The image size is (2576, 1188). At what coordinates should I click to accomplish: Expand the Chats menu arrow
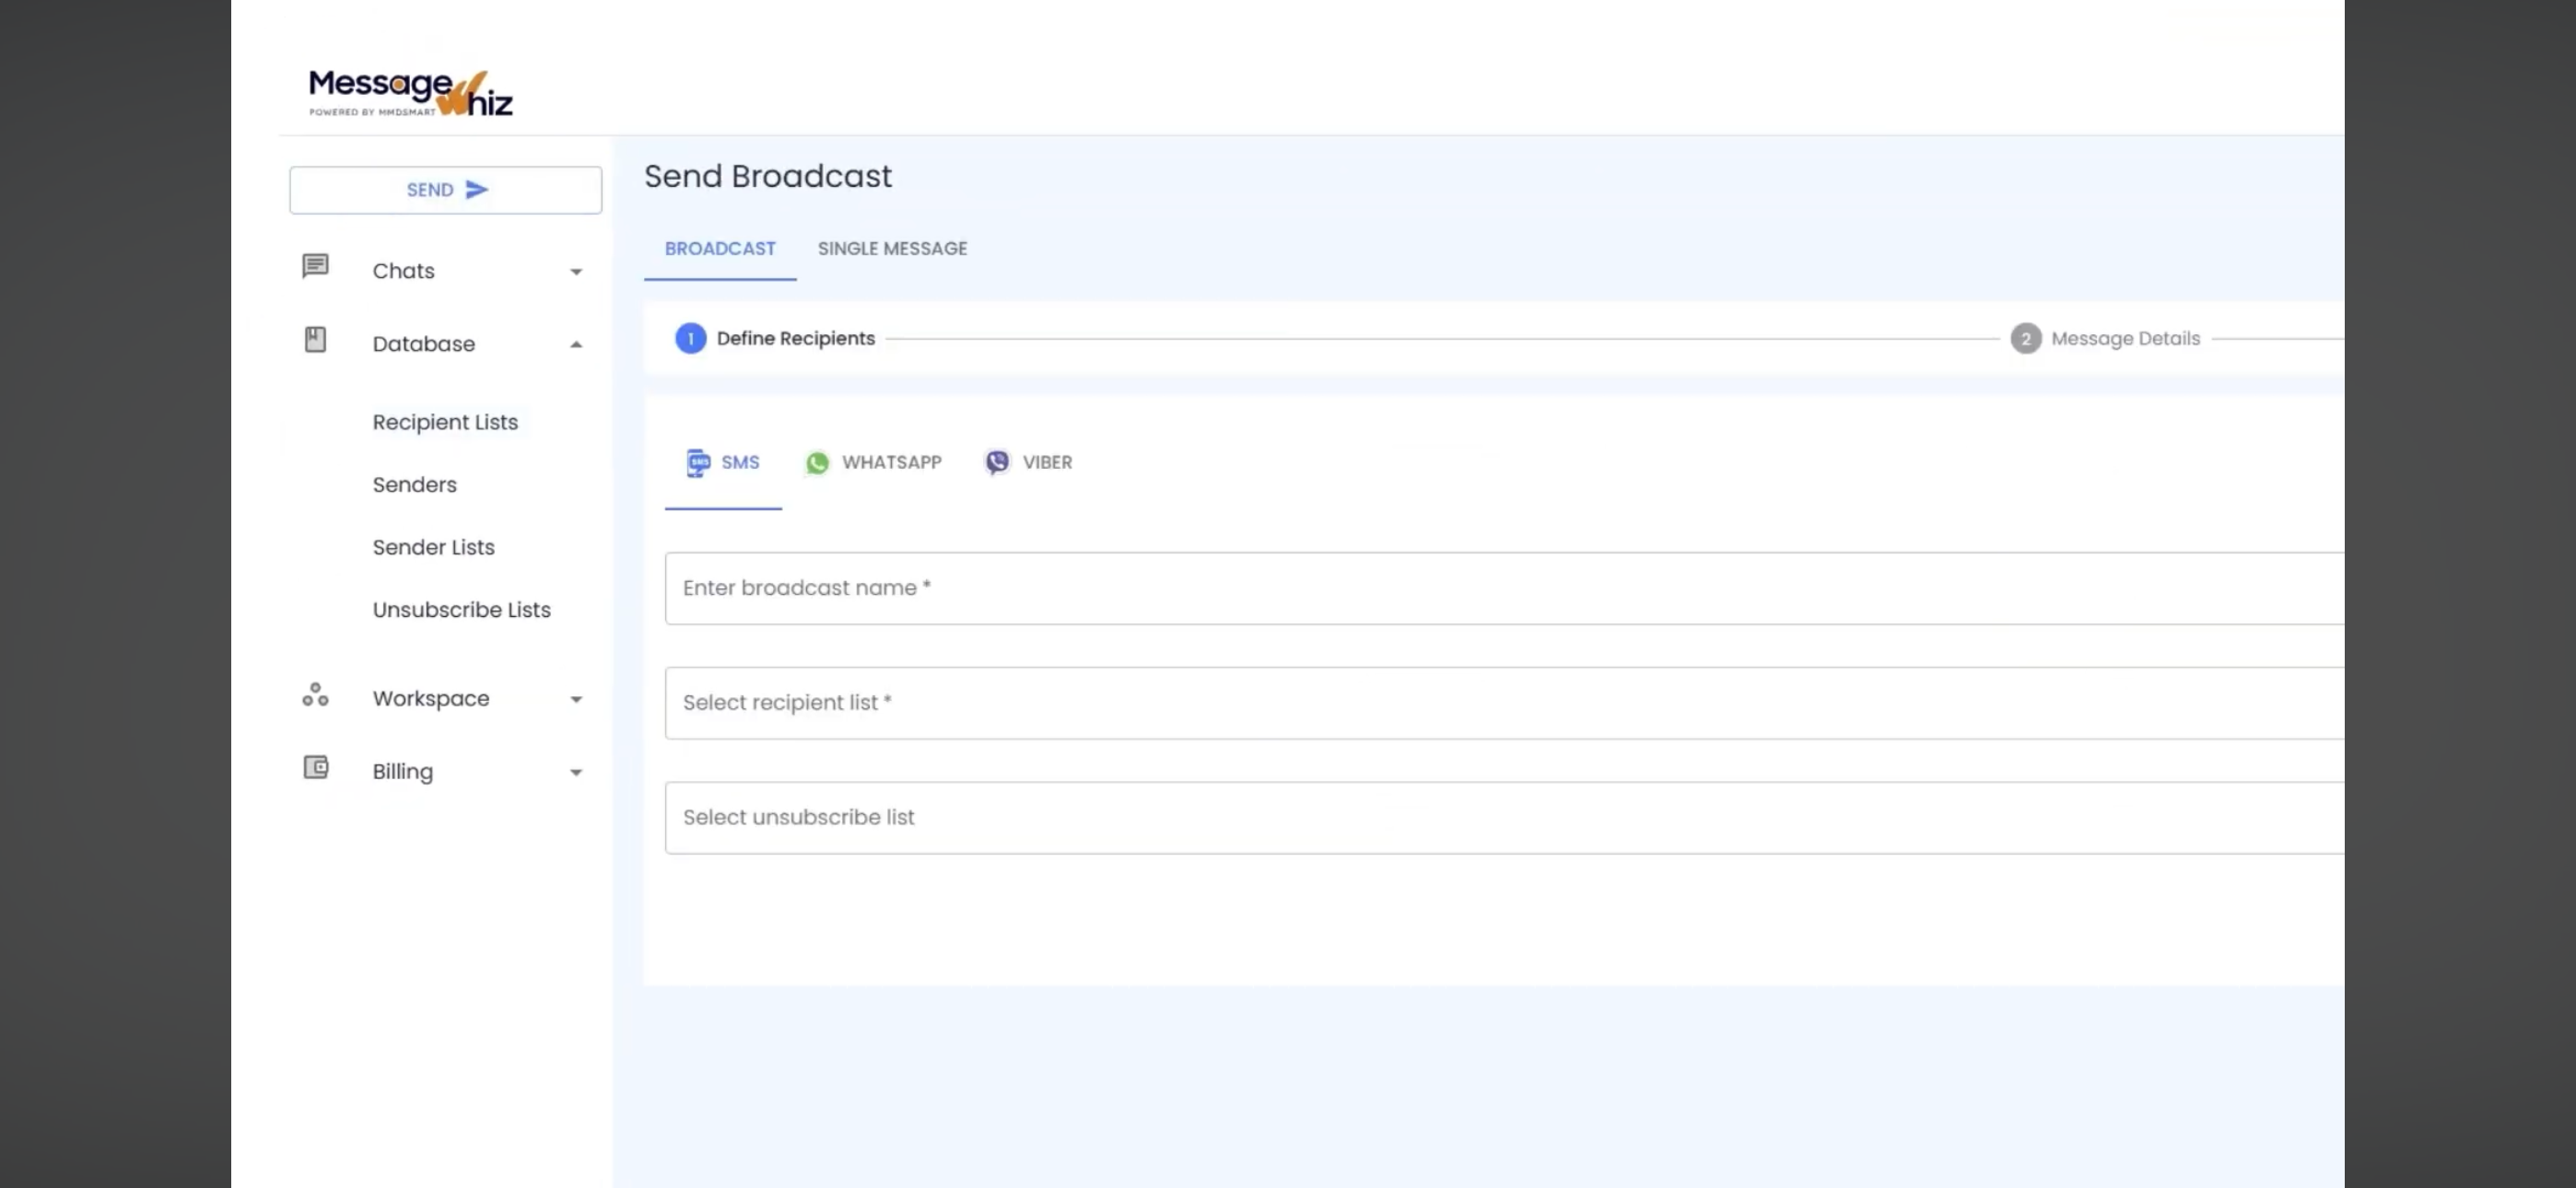(x=576, y=272)
